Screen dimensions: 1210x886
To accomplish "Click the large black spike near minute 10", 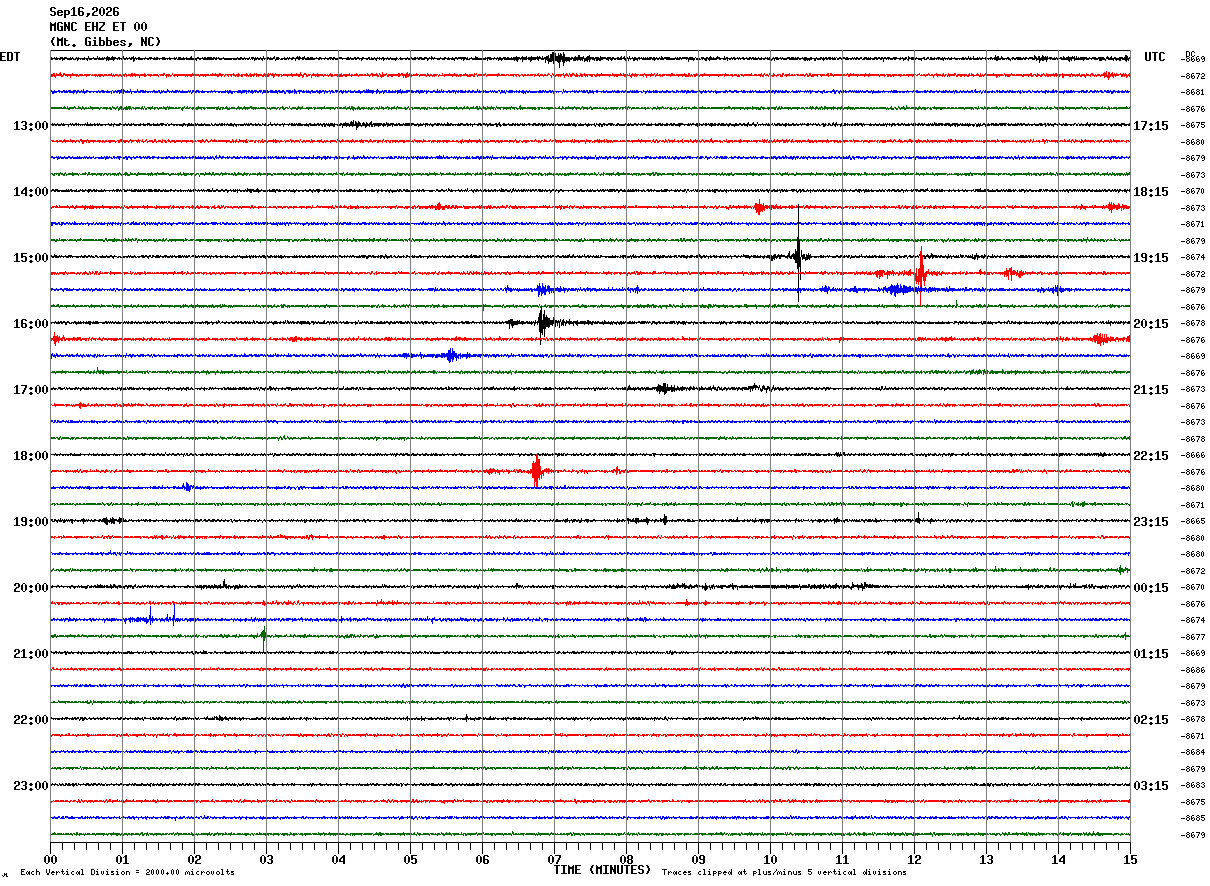I will pyautogui.click(x=798, y=255).
